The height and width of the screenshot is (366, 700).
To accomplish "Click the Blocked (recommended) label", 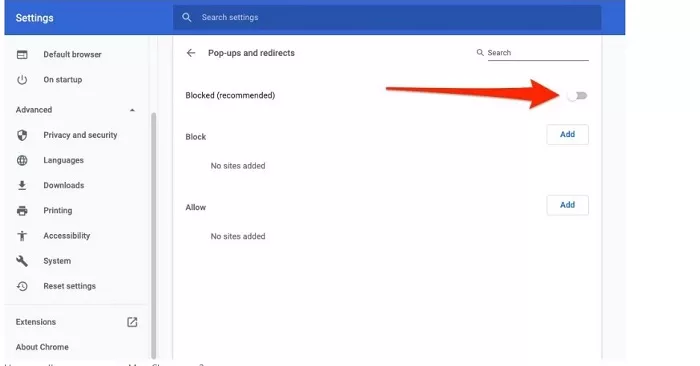I will [230, 96].
